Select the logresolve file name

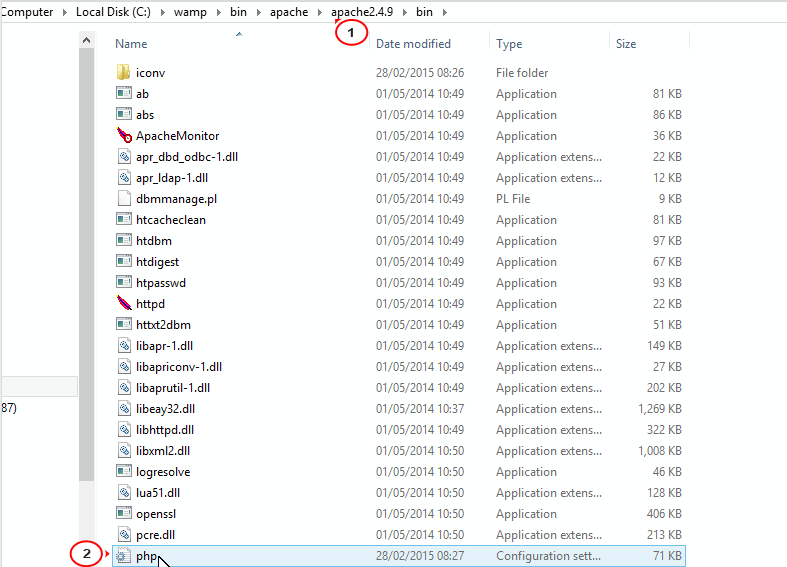pyautogui.click(x=163, y=472)
